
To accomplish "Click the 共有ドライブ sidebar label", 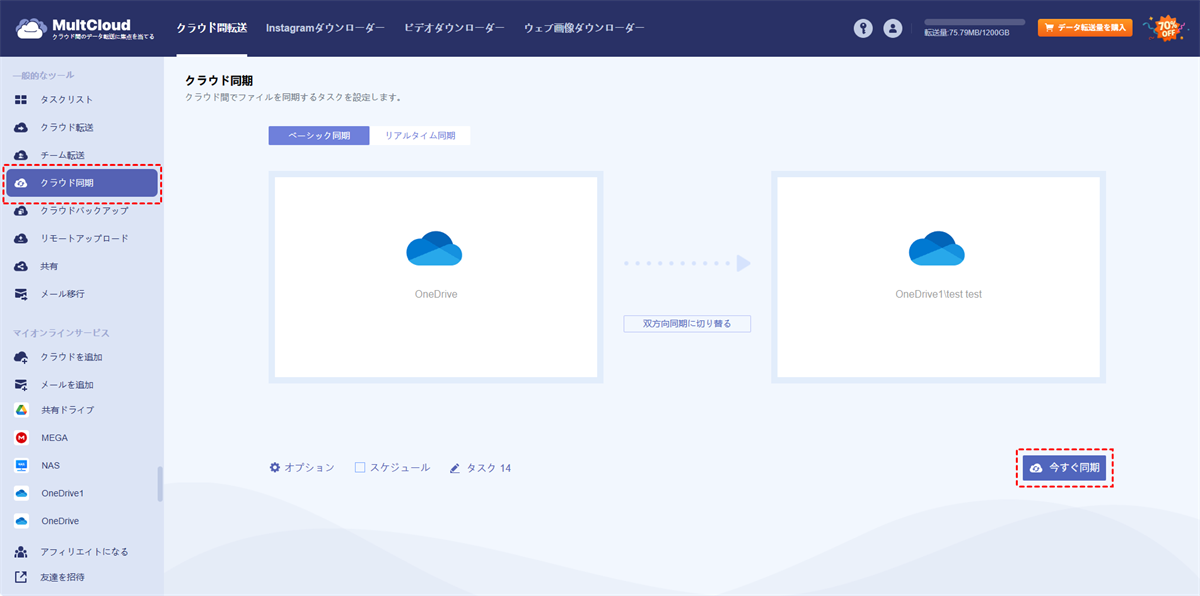I will [68, 410].
